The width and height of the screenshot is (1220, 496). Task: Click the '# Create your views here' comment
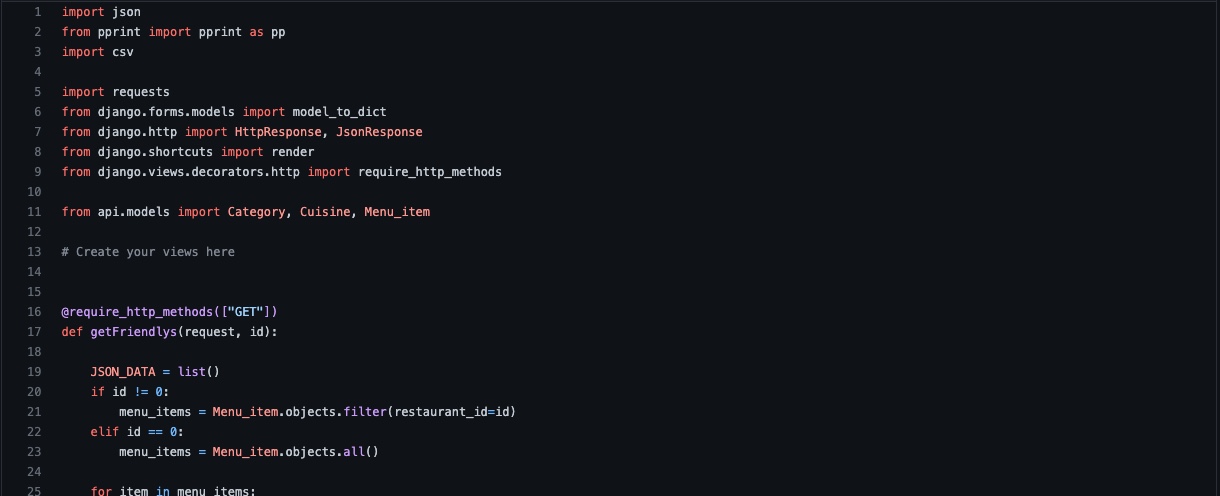(x=148, y=252)
